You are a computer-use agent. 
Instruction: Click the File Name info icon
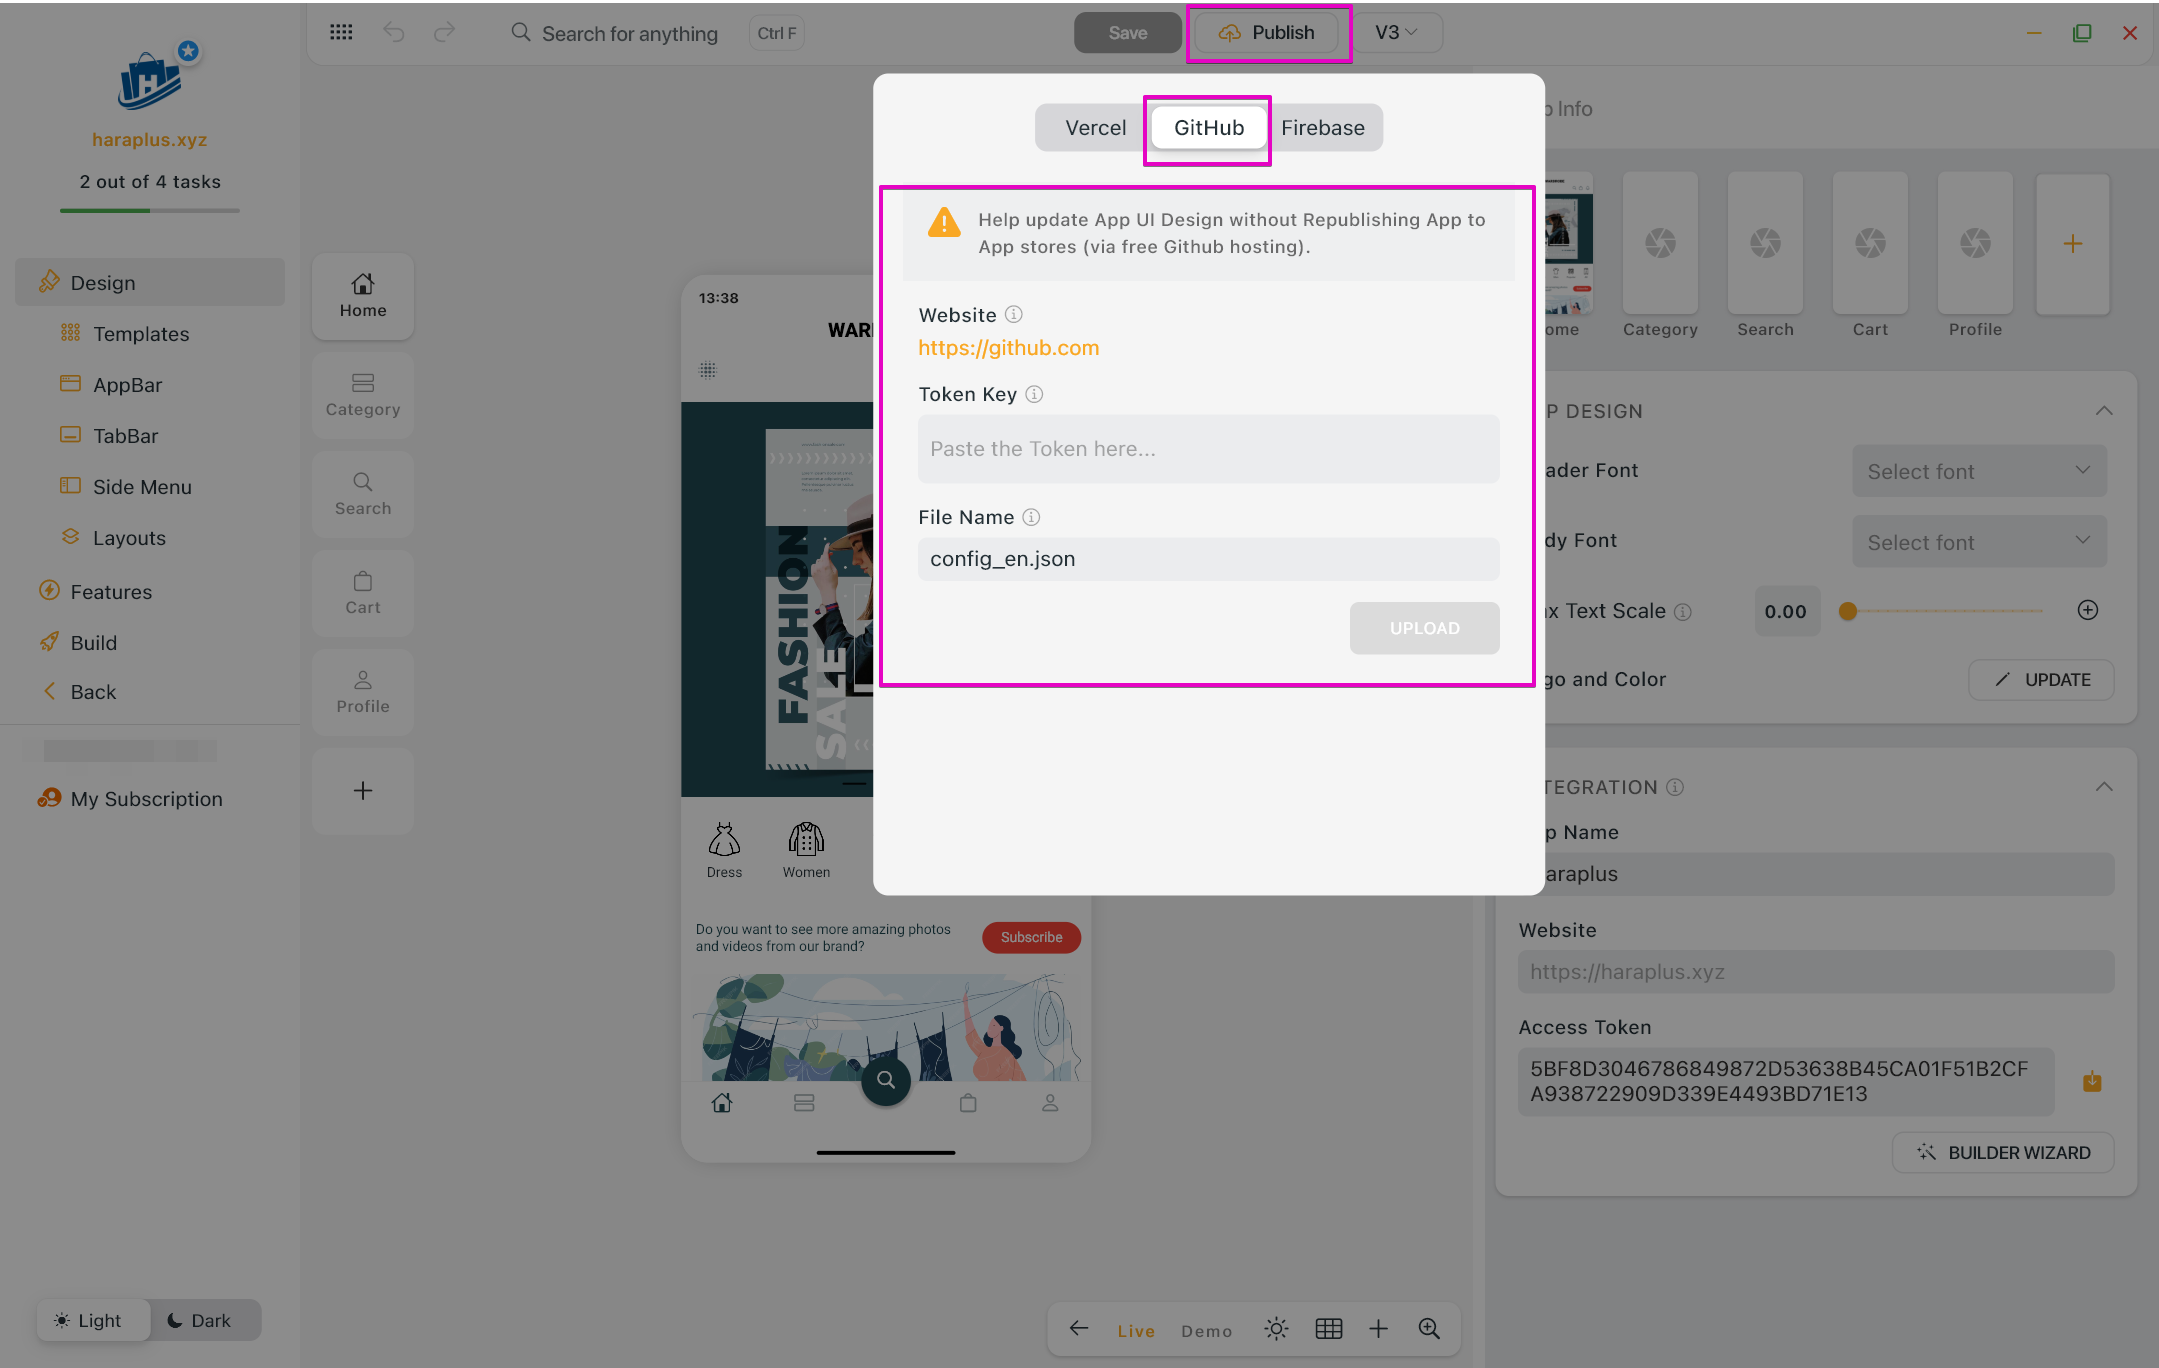tap(1031, 517)
